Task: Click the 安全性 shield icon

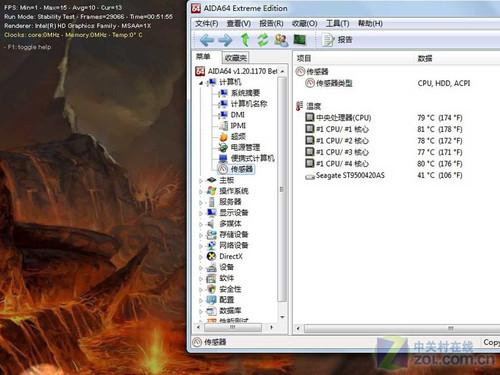Action: click(212, 289)
